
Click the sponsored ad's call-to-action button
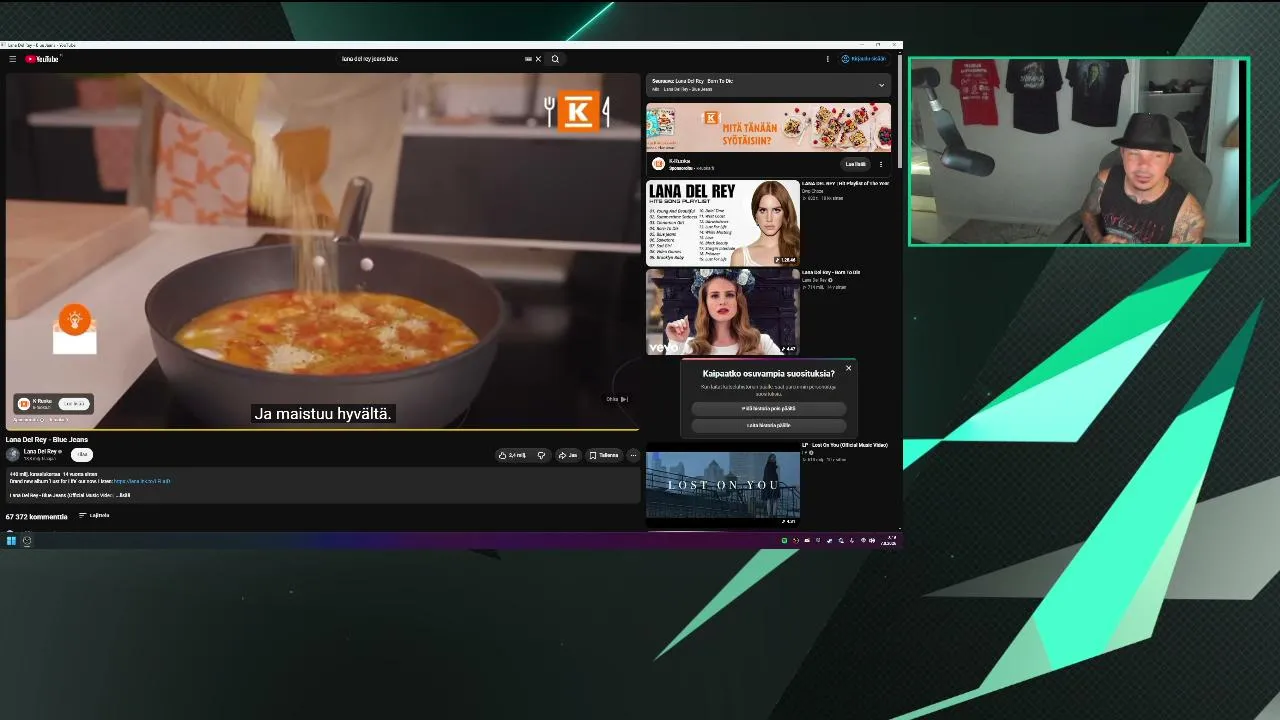coord(856,164)
